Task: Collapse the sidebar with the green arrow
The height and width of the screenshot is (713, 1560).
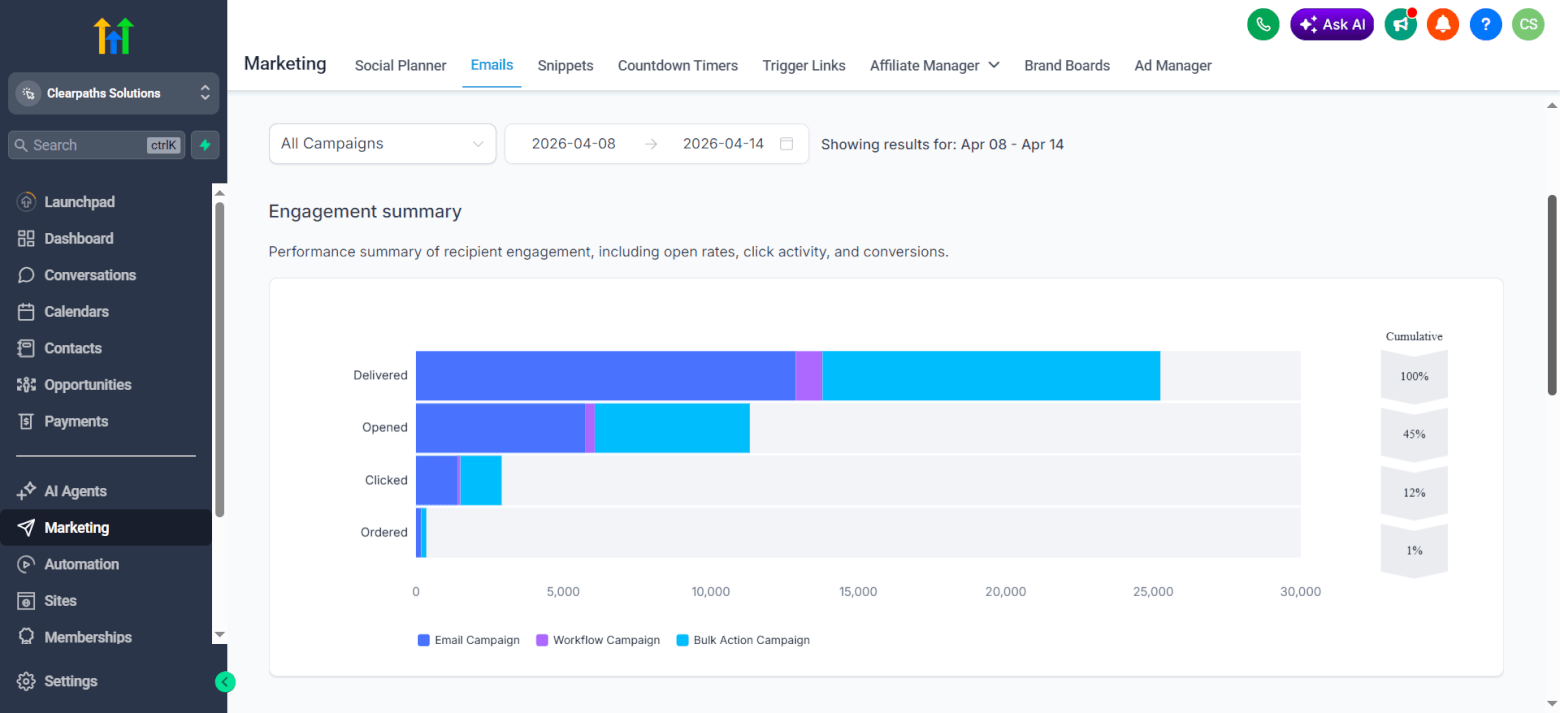Action: pyautogui.click(x=225, y=681)
